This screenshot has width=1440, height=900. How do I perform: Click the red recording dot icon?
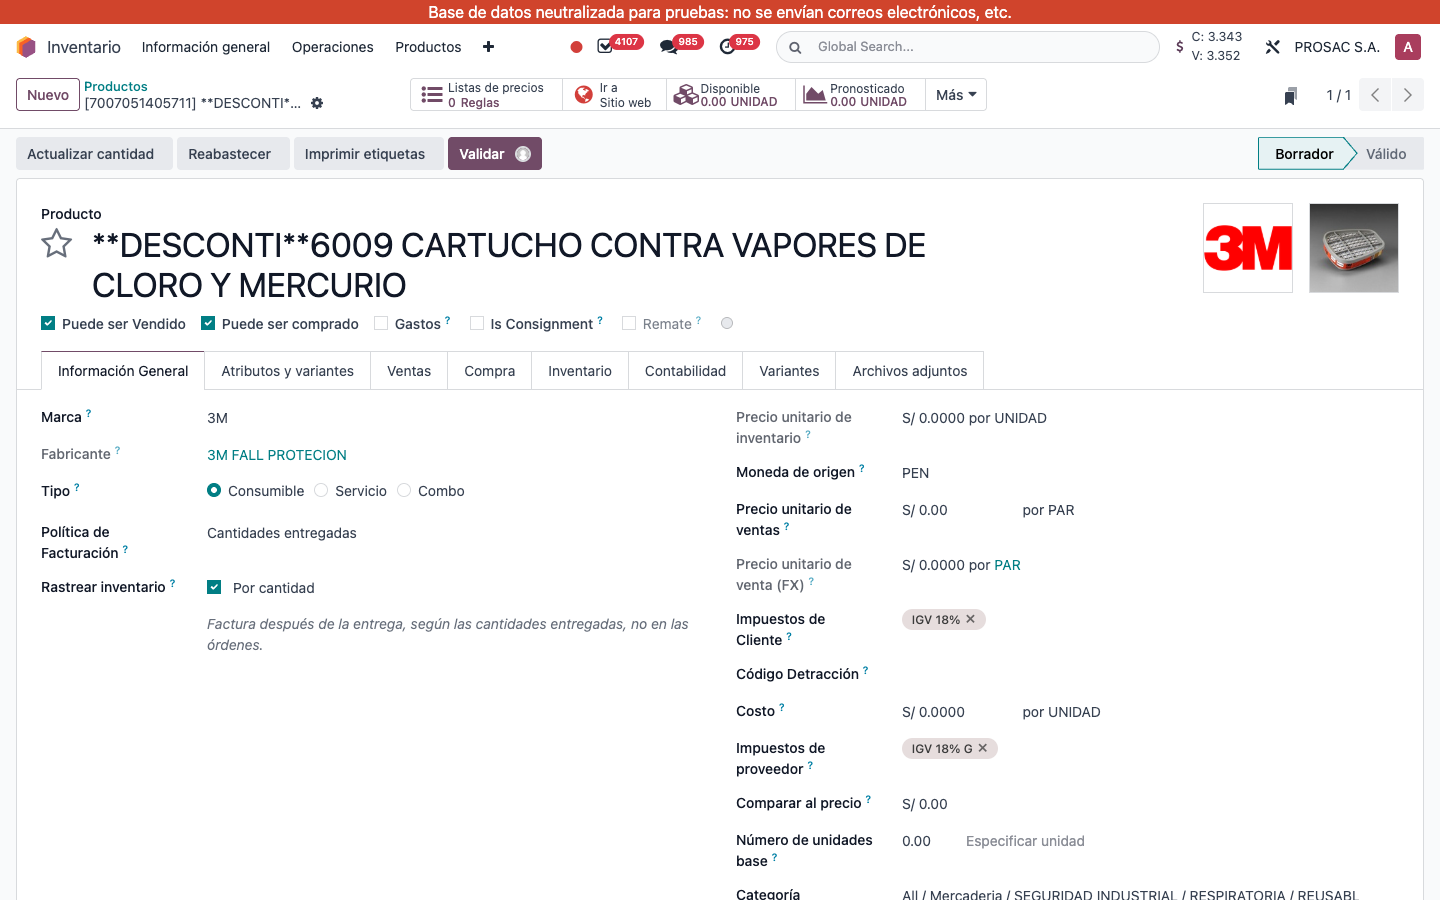click(x=576, y=47)
